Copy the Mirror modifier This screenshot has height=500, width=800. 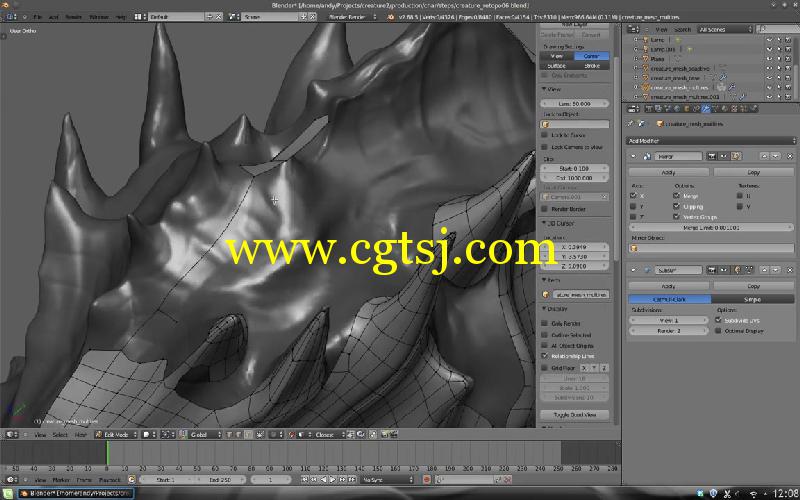point(754,172)
